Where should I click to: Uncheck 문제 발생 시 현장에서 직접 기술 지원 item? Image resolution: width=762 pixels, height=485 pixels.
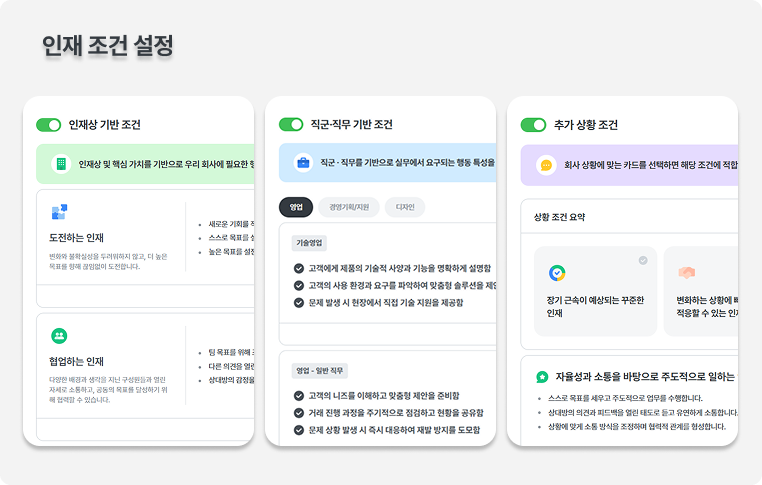(x=299, y=303)
